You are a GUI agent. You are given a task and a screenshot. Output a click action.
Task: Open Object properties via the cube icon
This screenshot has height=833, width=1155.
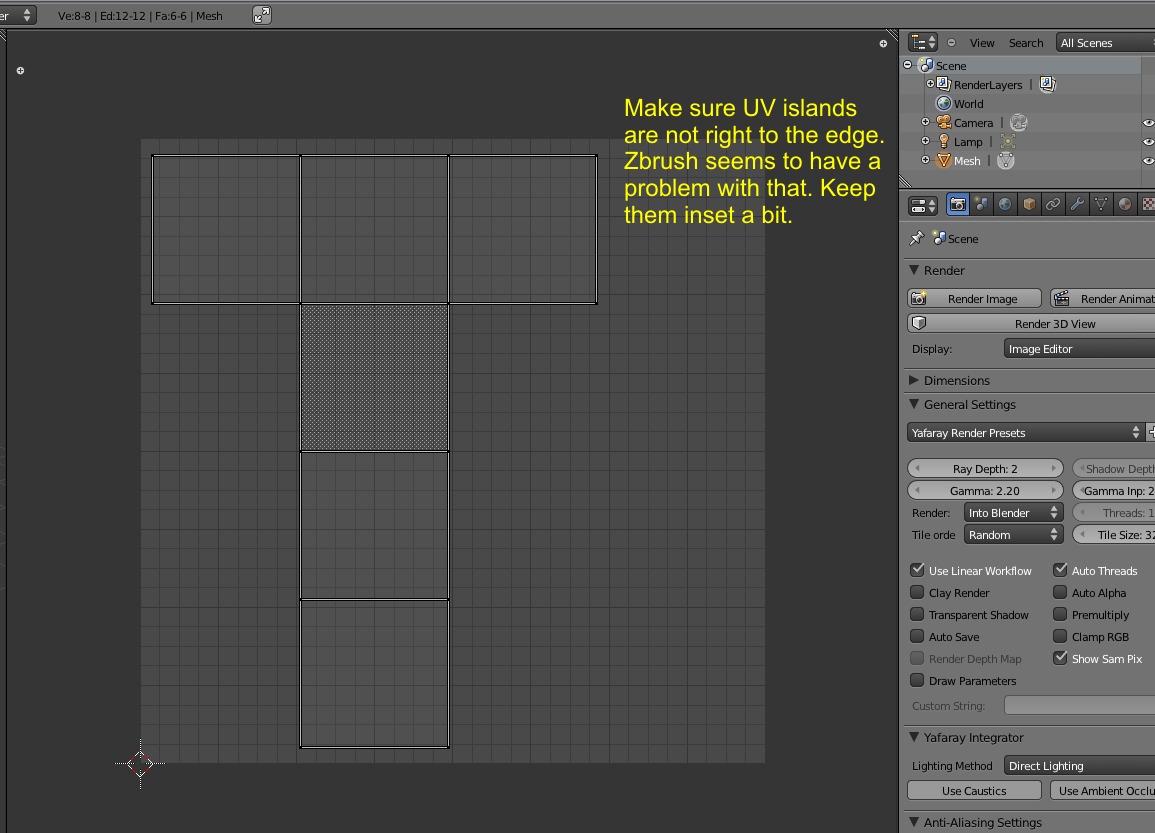(1028, 205)
